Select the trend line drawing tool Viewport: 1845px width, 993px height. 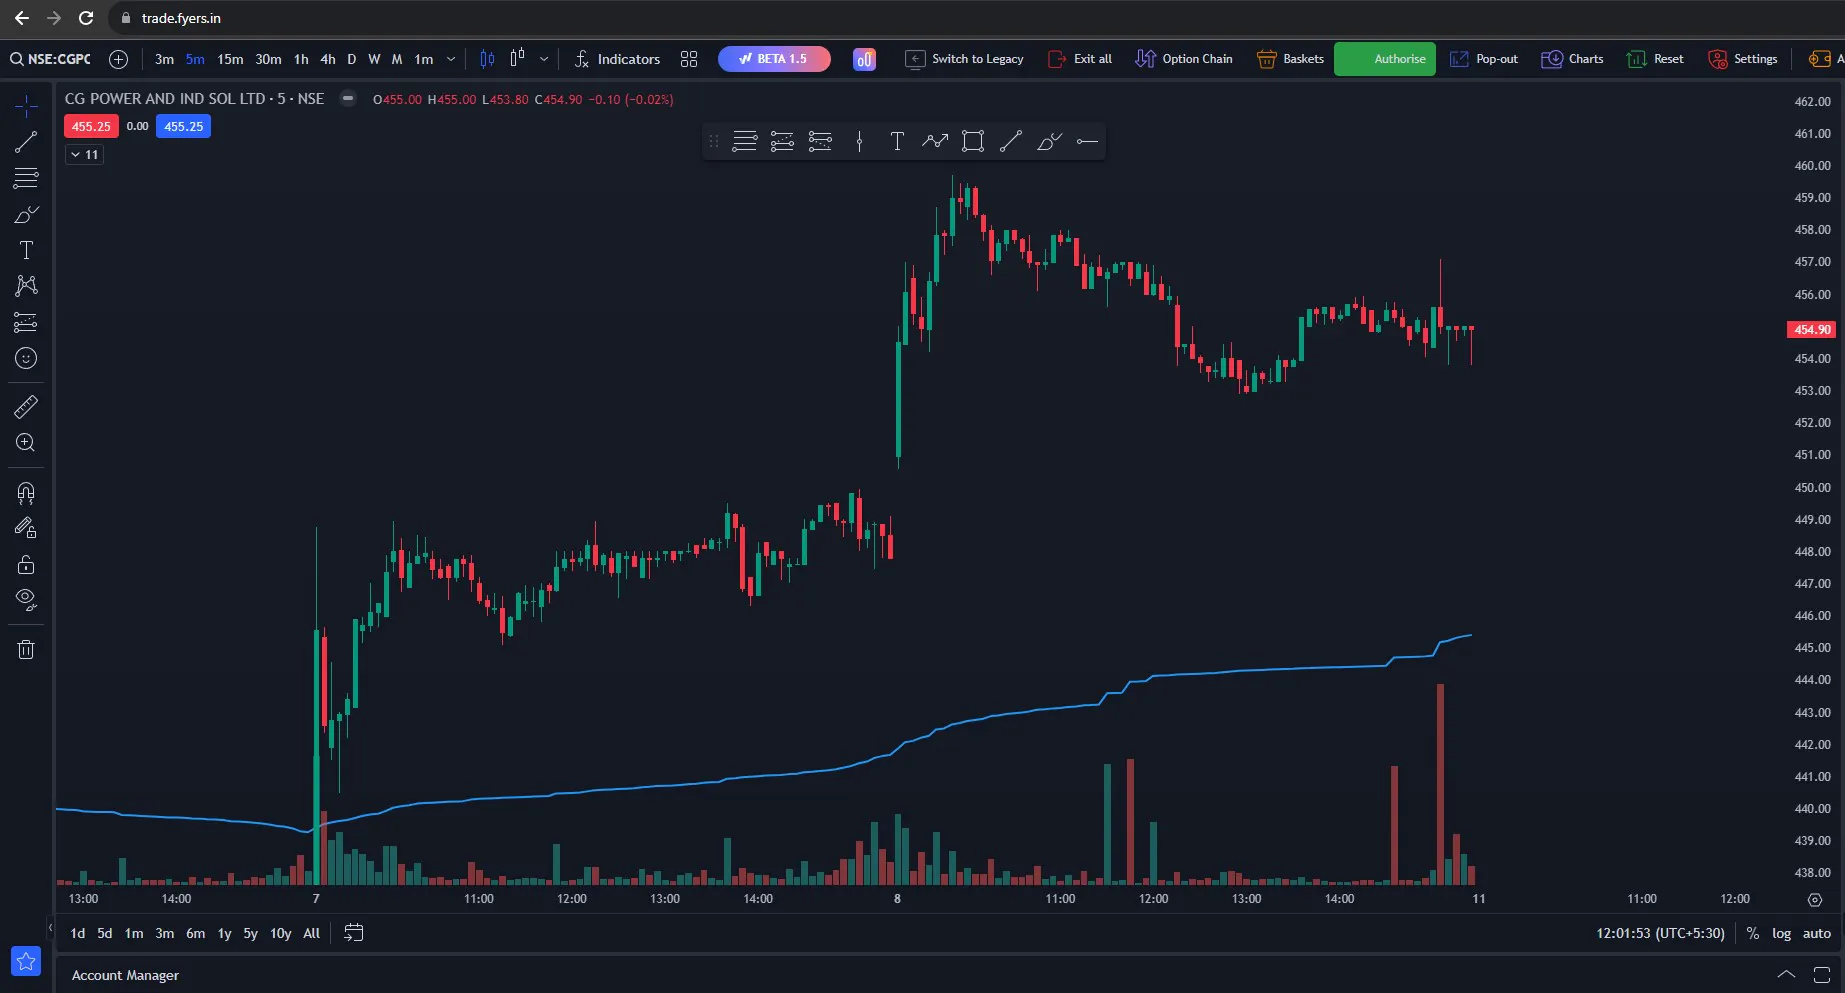coord(26,142)
